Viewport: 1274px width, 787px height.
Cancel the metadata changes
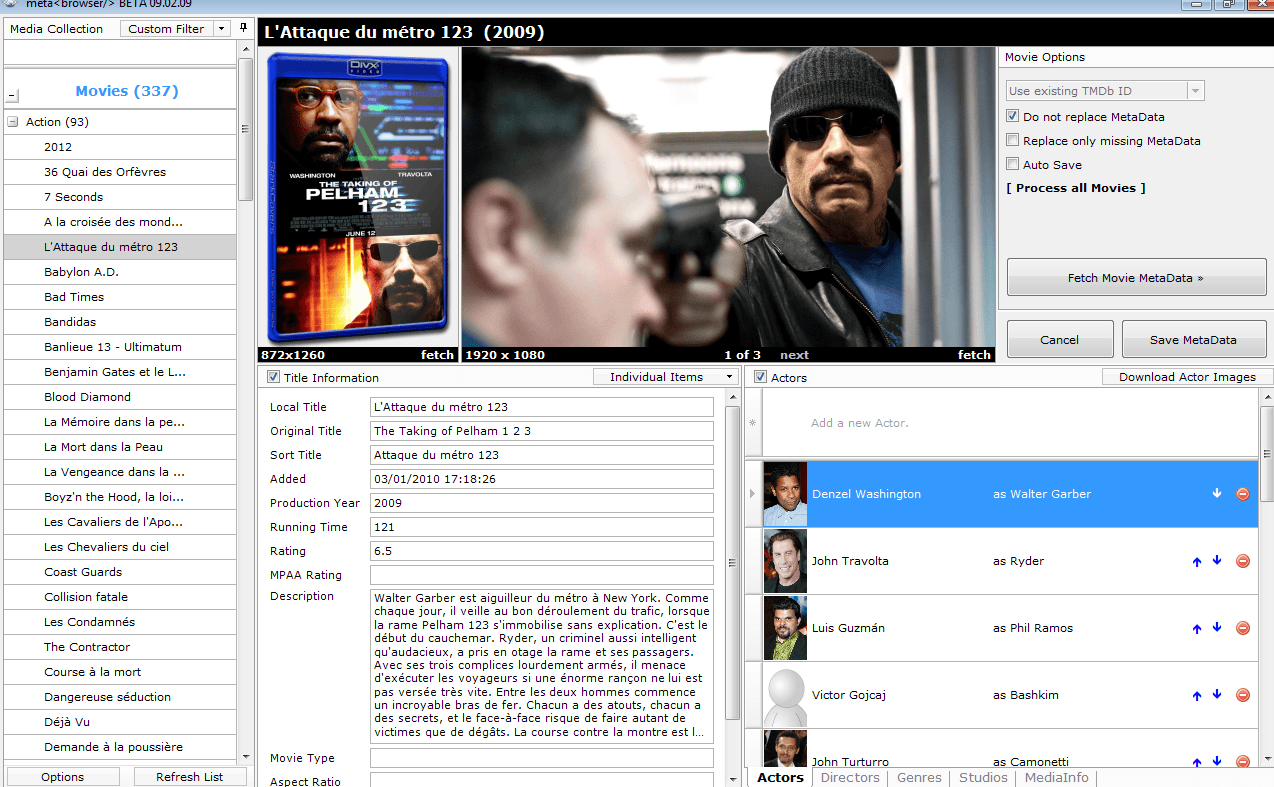1059,340
